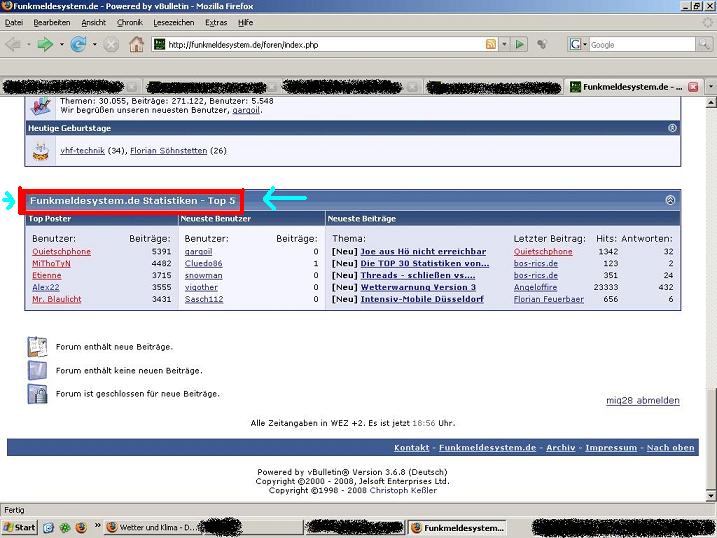Viewport: 717px width, 538px height.
Task: Click the 'mig28 abmelden' logout link
Action: coord(642,400)
